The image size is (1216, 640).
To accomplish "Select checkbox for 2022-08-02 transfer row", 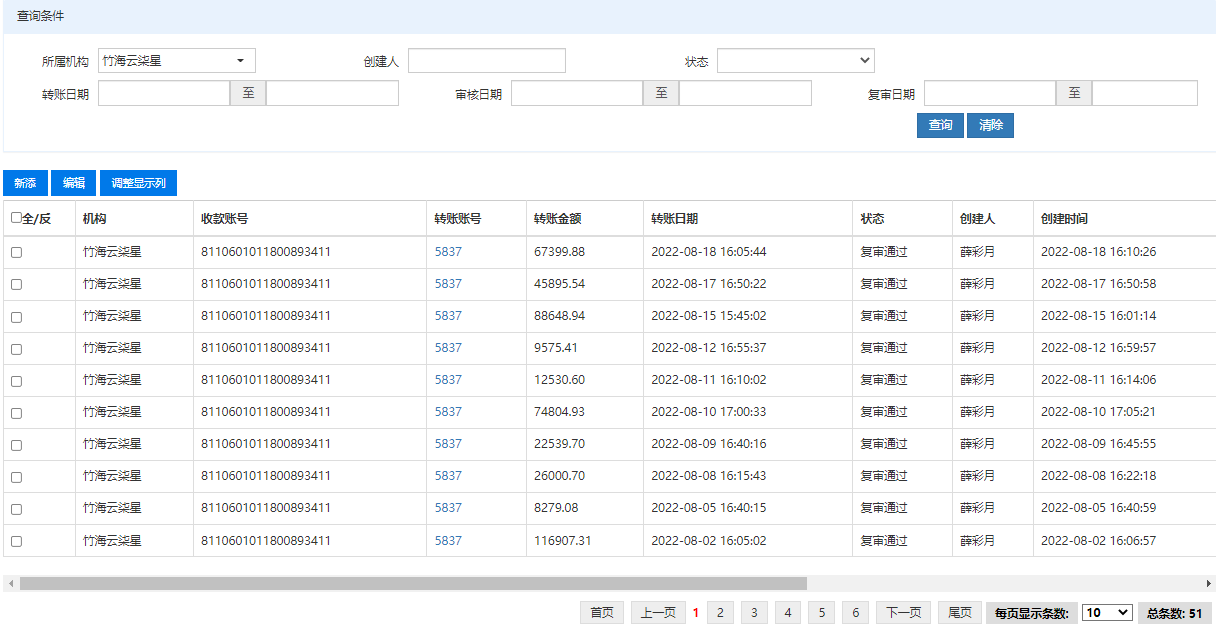I will pos(16,541).
